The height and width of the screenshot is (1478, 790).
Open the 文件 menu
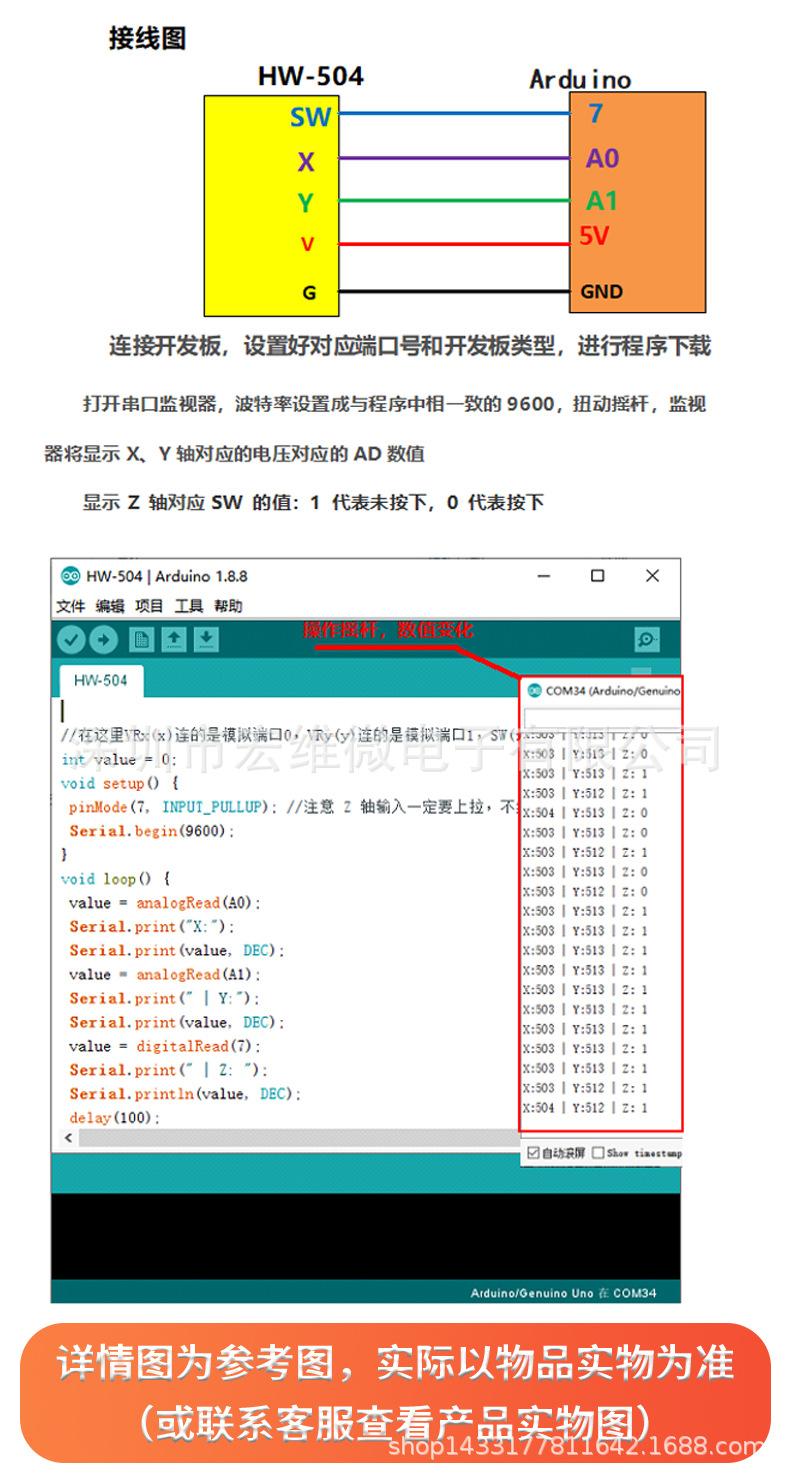tap(70, 606)
